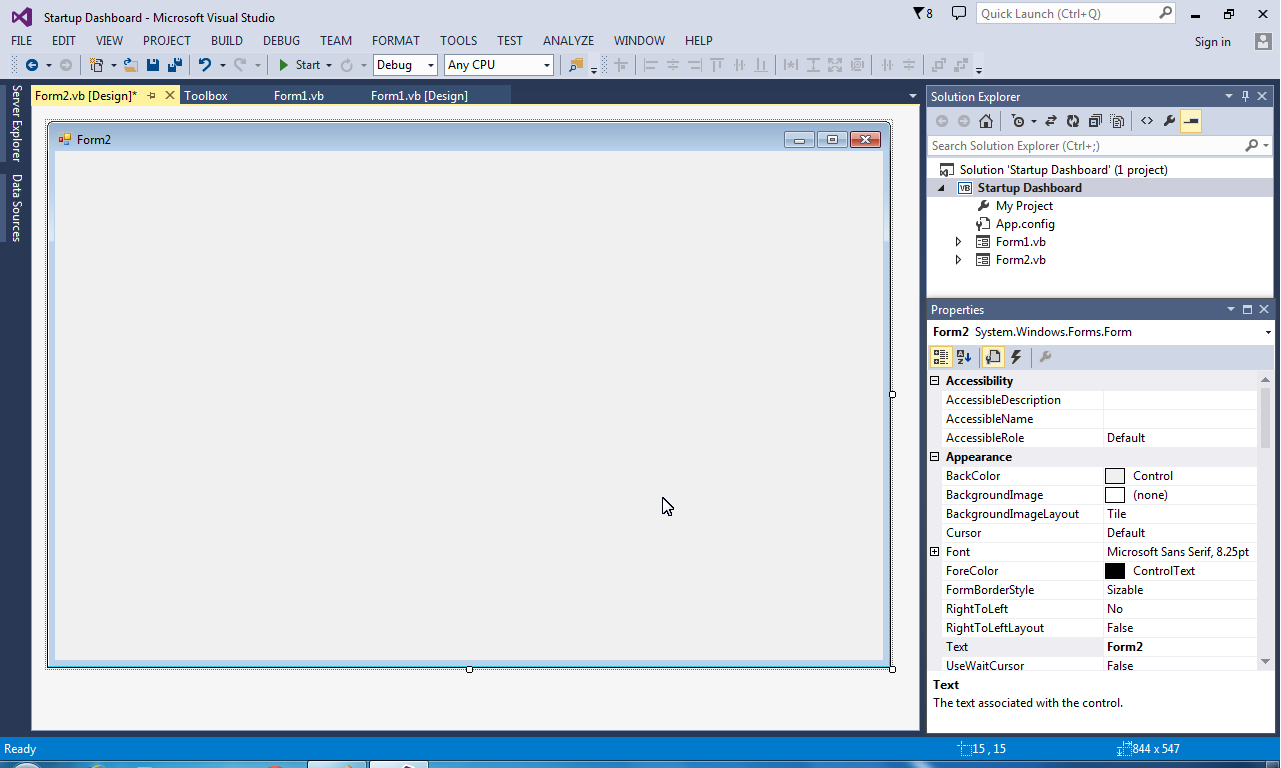Click the Text property value Form2
Screen dimensions: 1281x768
[x=1125, y=647]
